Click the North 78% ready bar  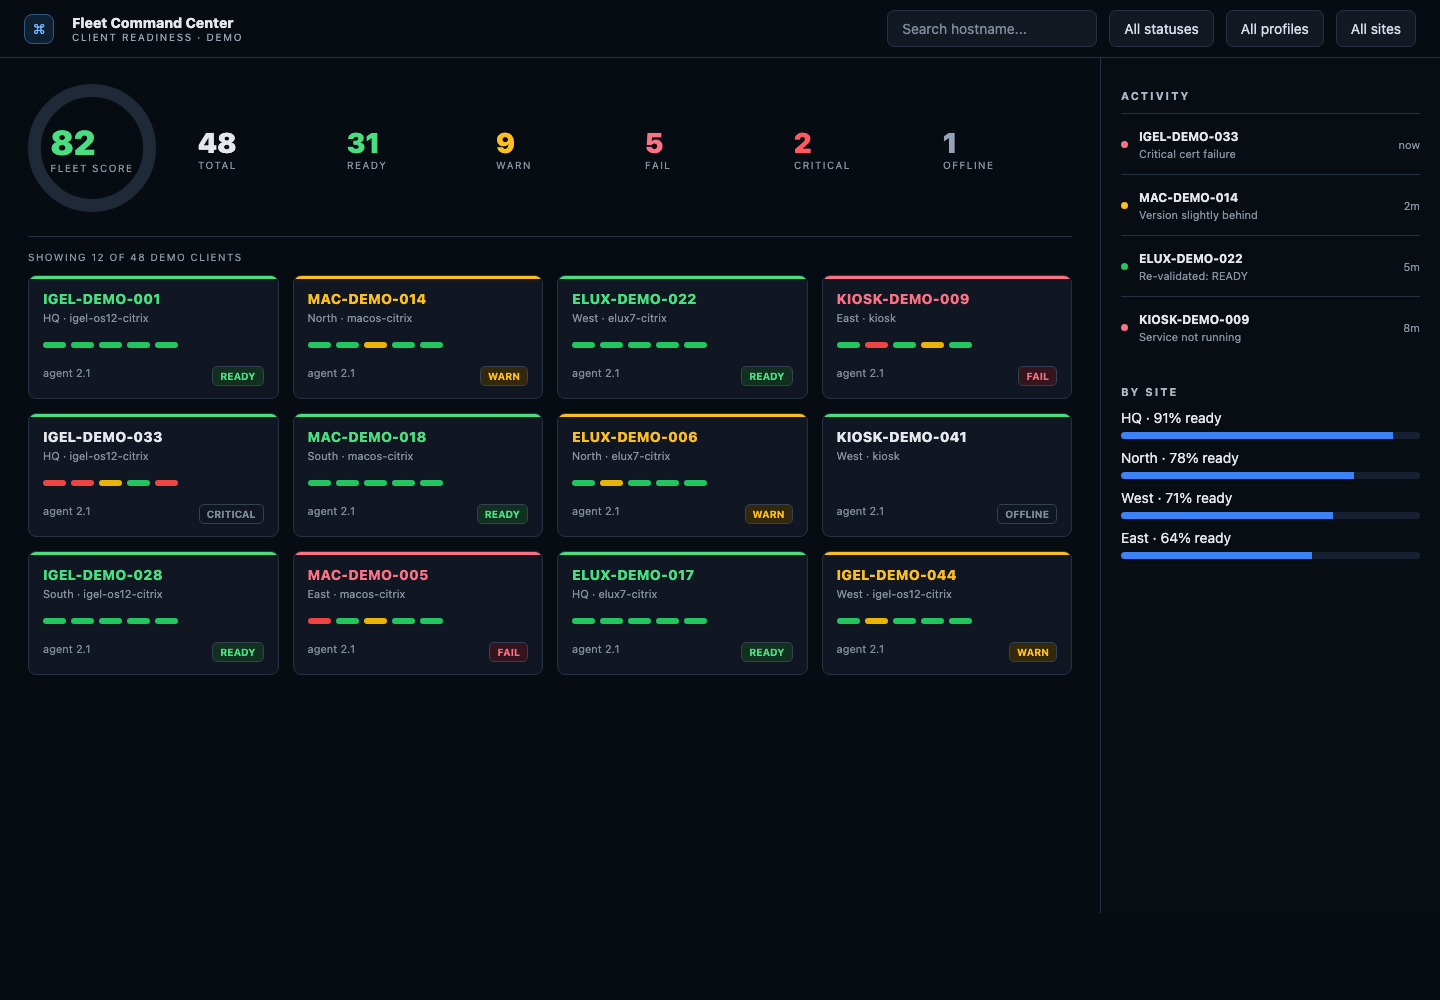(x=1270, y=476)
